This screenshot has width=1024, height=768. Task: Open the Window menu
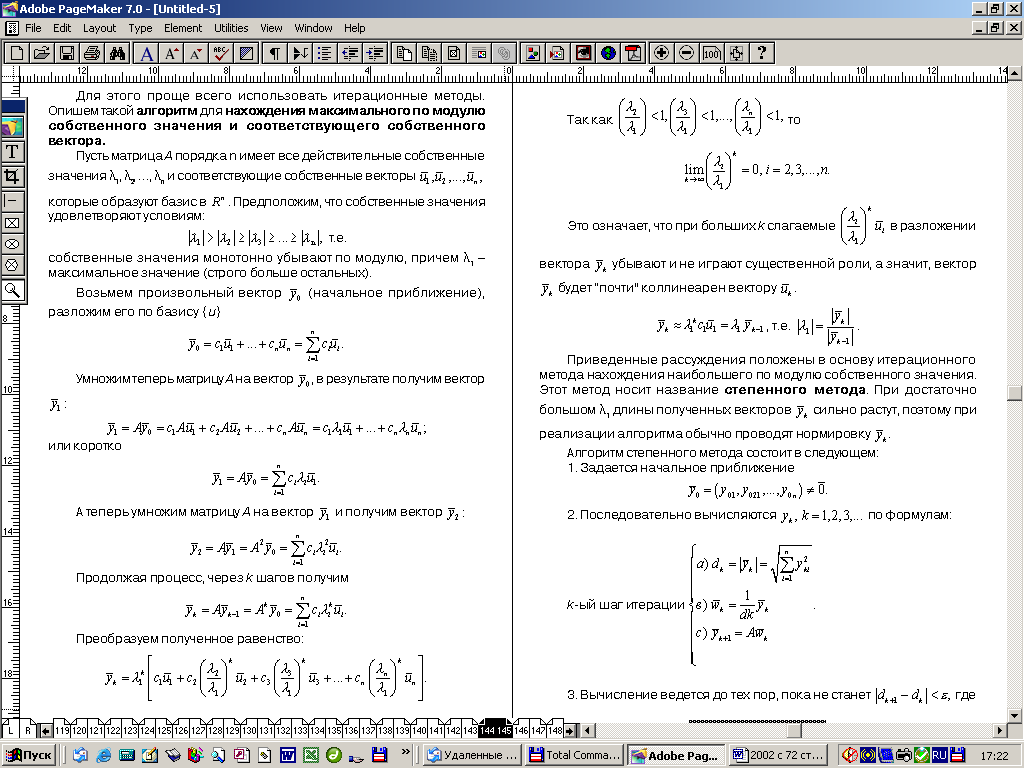pos(313,28)
